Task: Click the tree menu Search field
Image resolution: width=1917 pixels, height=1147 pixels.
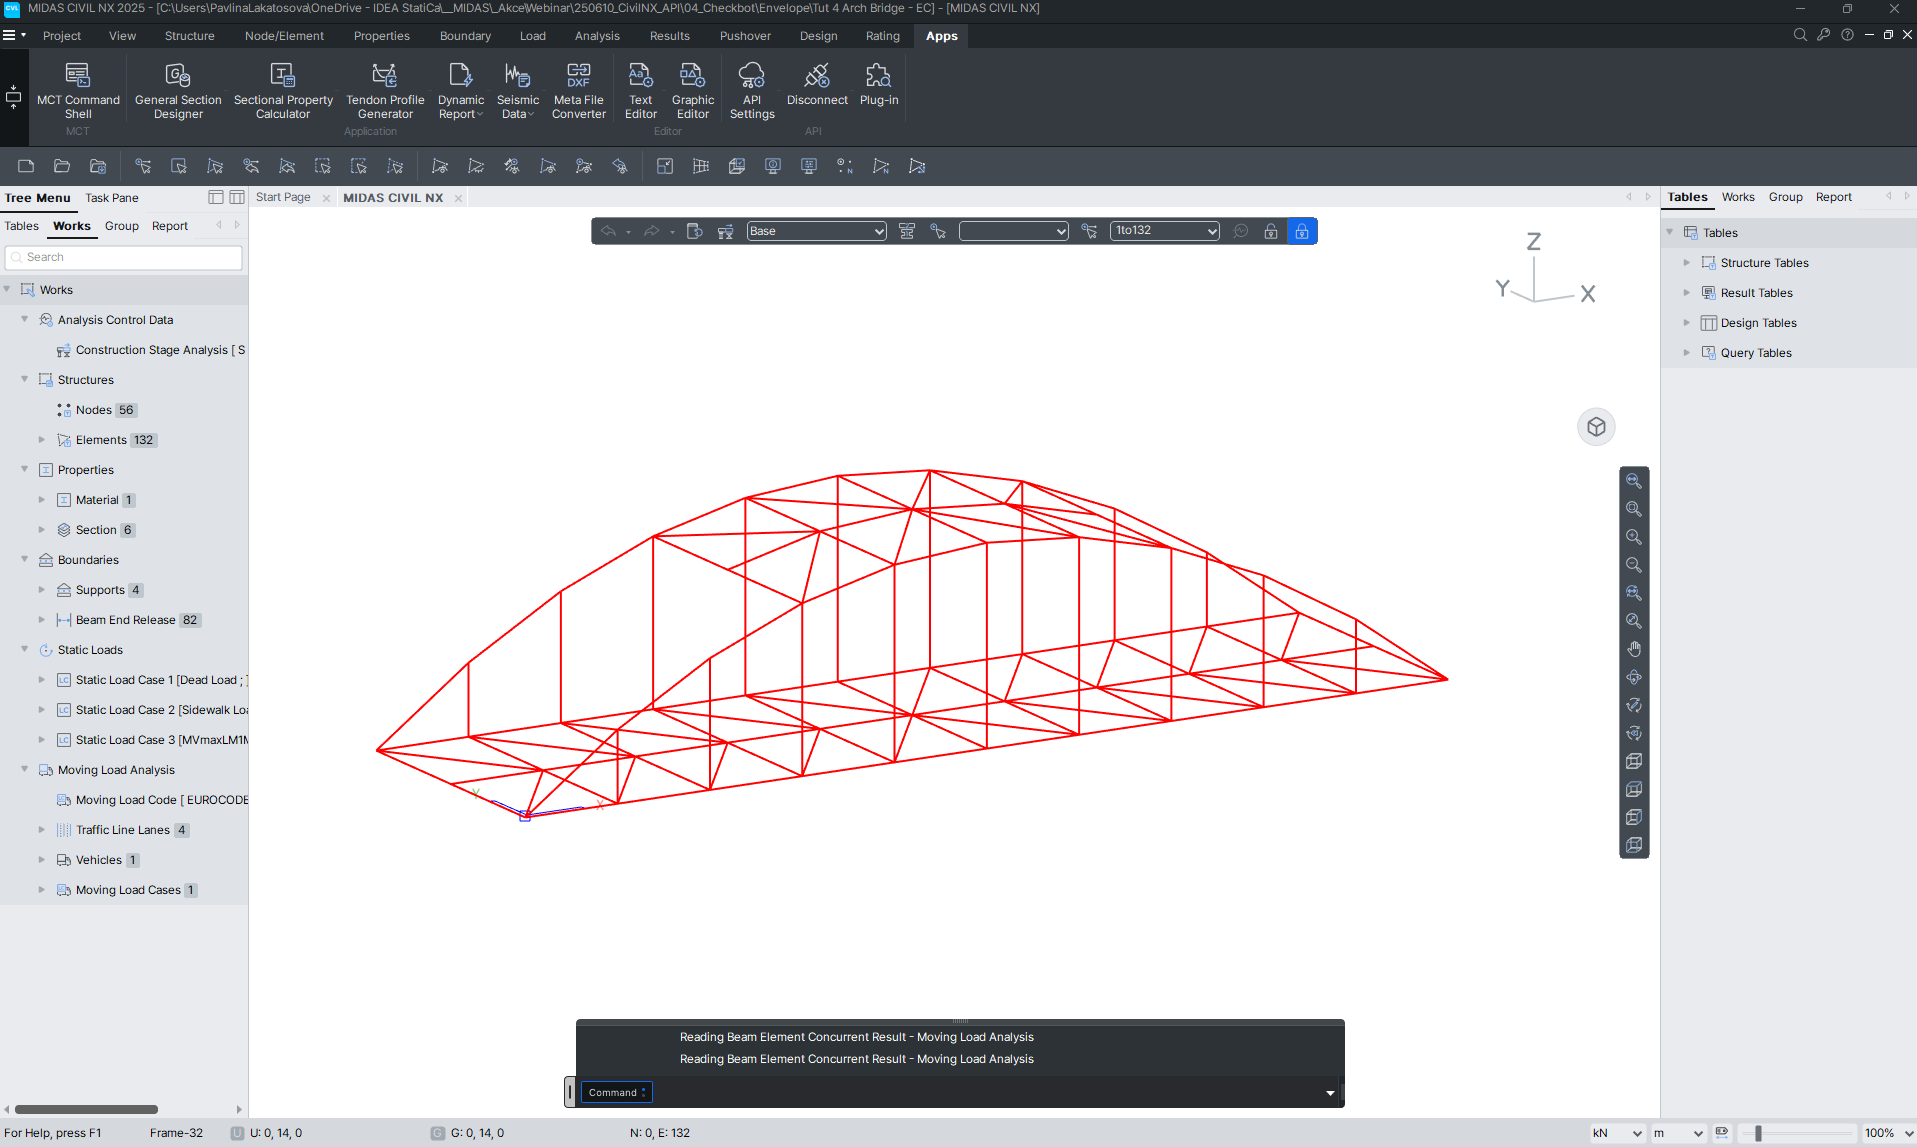Action: 125,257
